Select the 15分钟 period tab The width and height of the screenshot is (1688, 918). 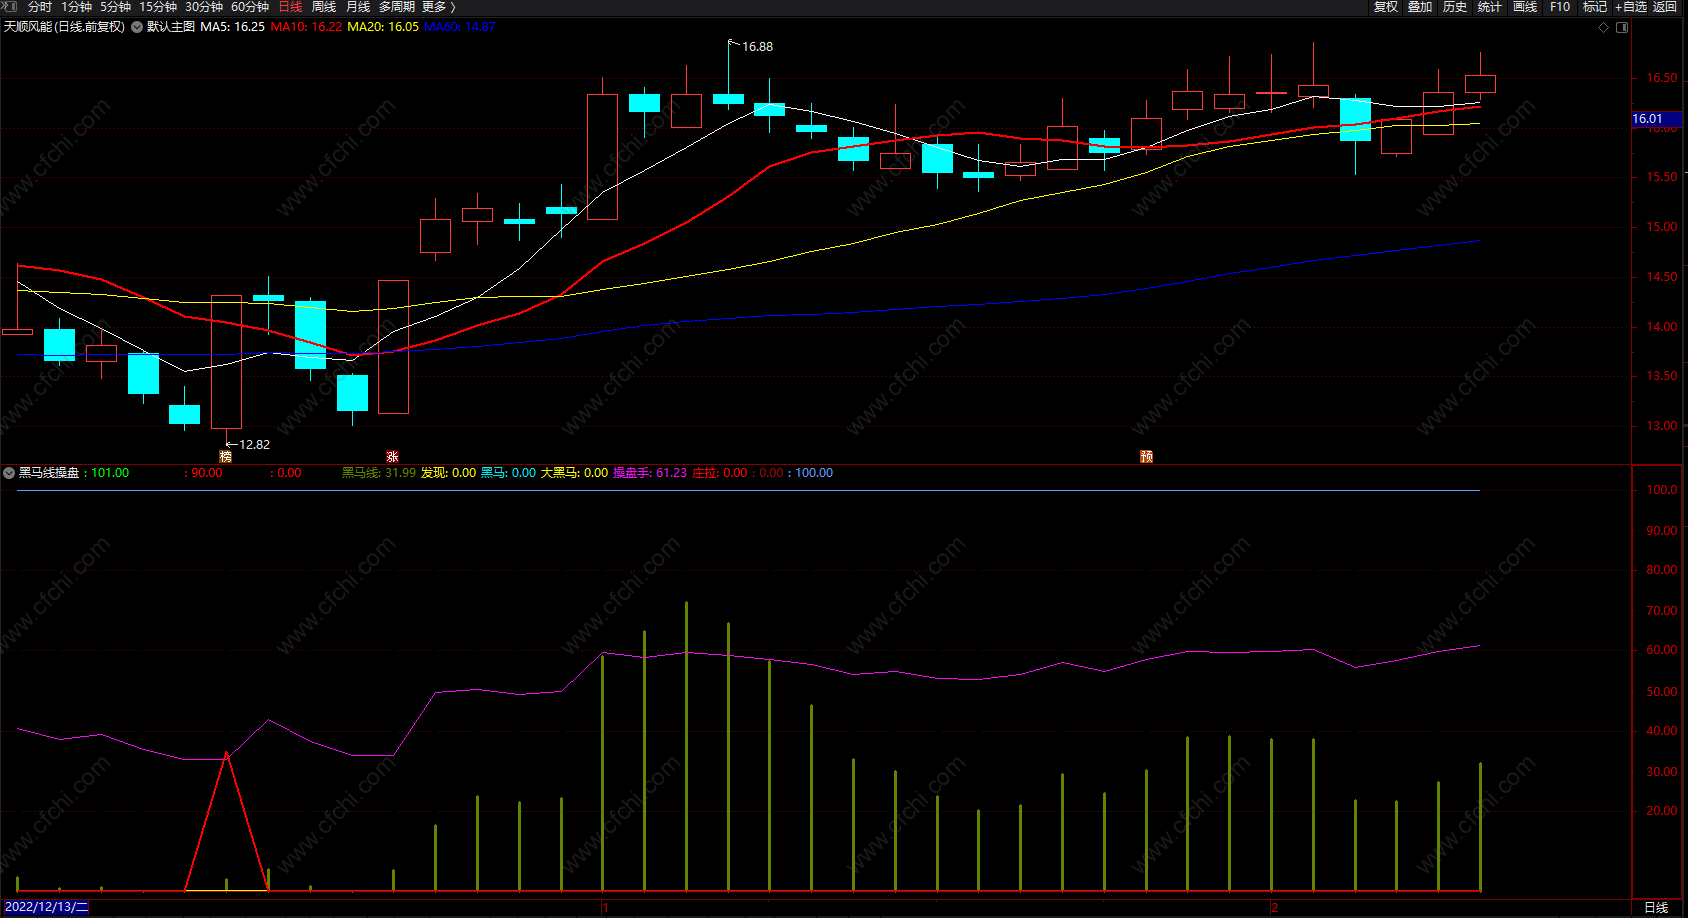coord(158,7)
